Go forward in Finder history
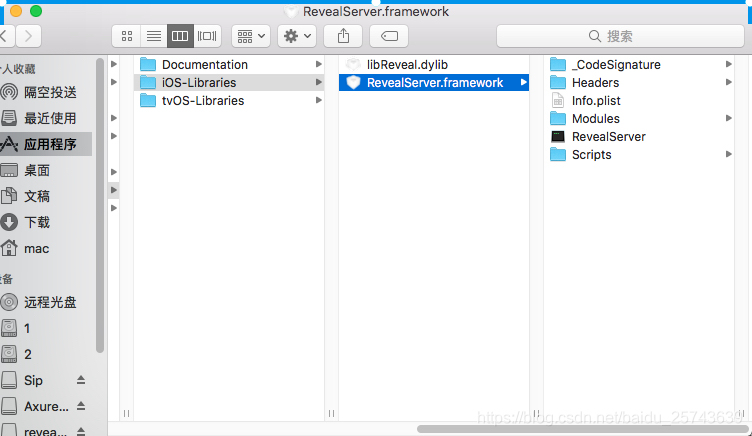Screen dimensions: 752x436 point(28,36)
